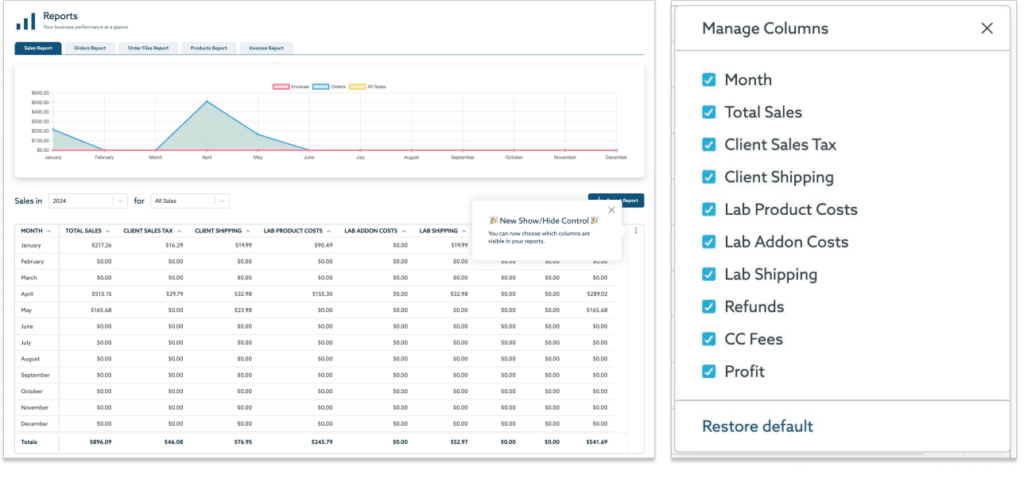1024x483 pixels.
Task: Click the $165.68 May total sales cell
Action: [x=101, y=310]
